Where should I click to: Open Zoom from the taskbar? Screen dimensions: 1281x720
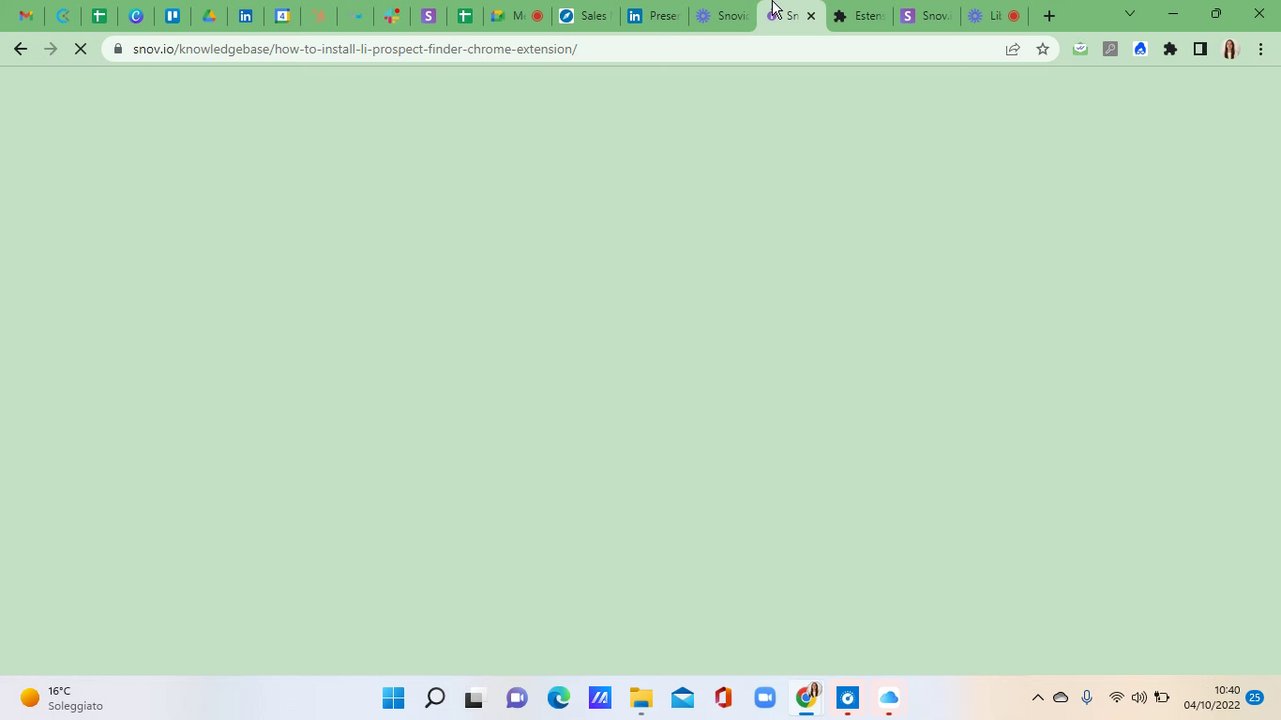(765, 698)
